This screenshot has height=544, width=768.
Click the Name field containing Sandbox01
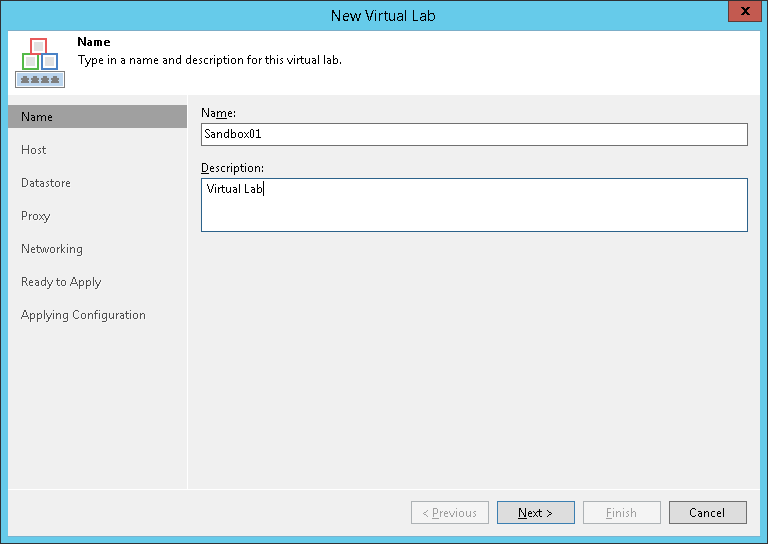click(x=474, y=134)
